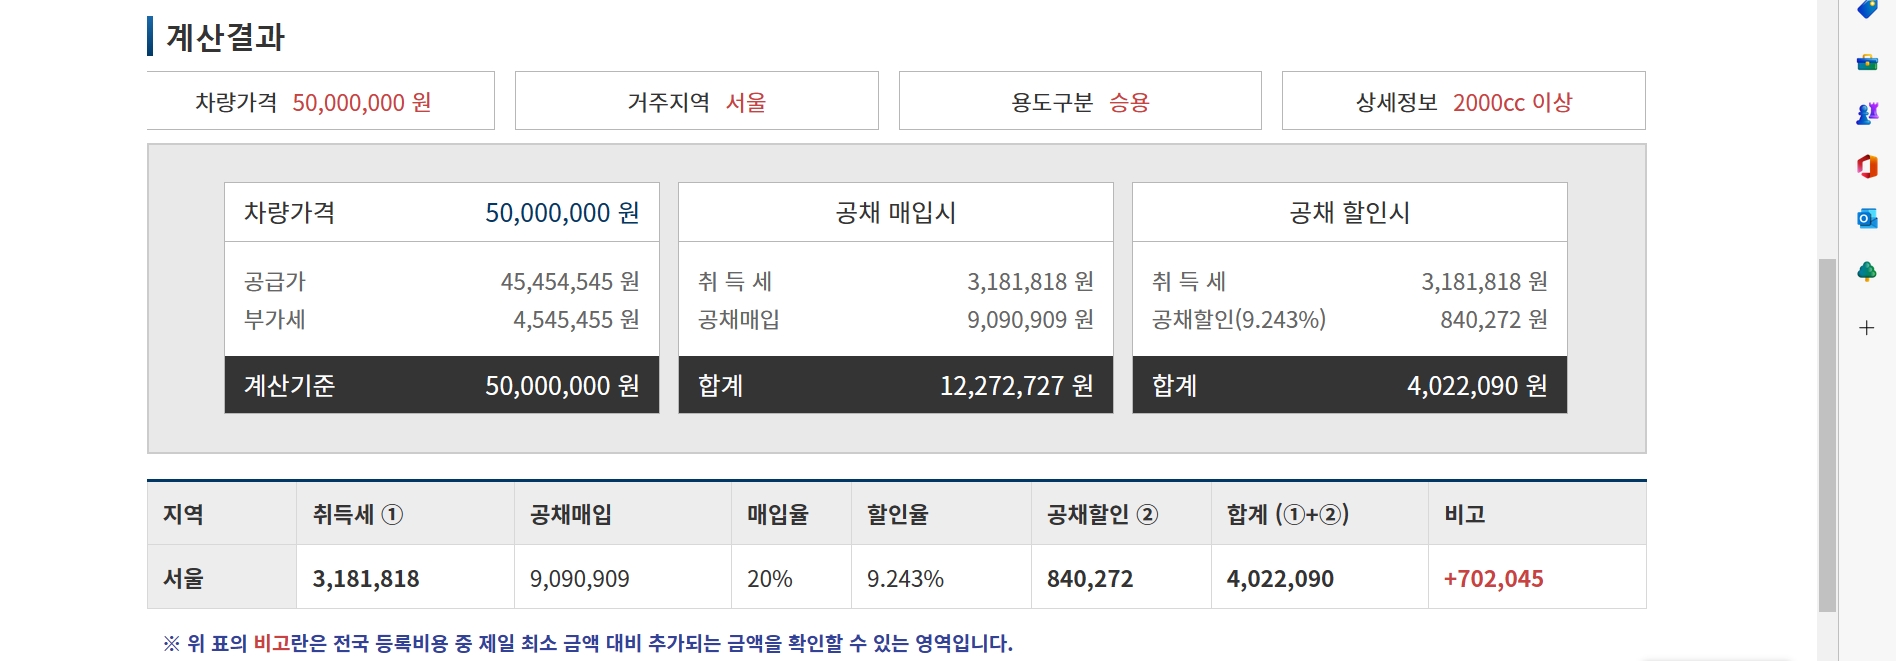Viewport: 1896px width, 661px height.
Task: Click the 공채매입 amount 9,090,909 원 in card
Action: (x=1030, y=320)
